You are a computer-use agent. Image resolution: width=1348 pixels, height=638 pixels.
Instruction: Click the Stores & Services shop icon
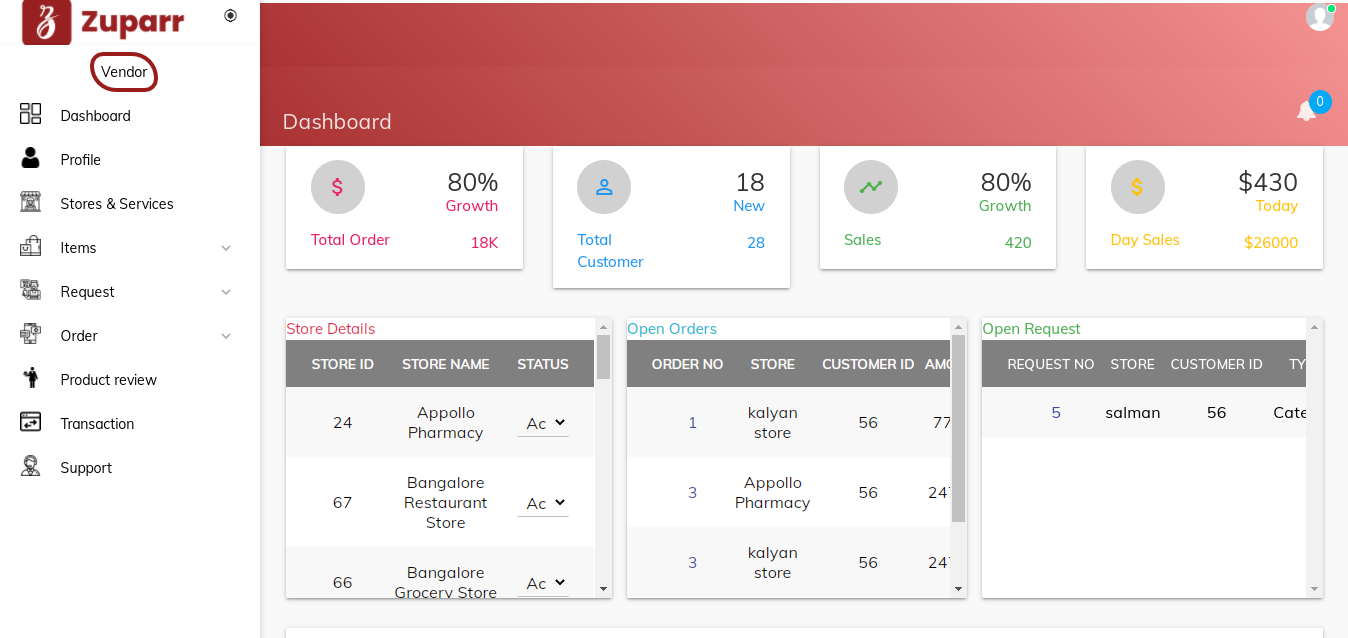31,202
